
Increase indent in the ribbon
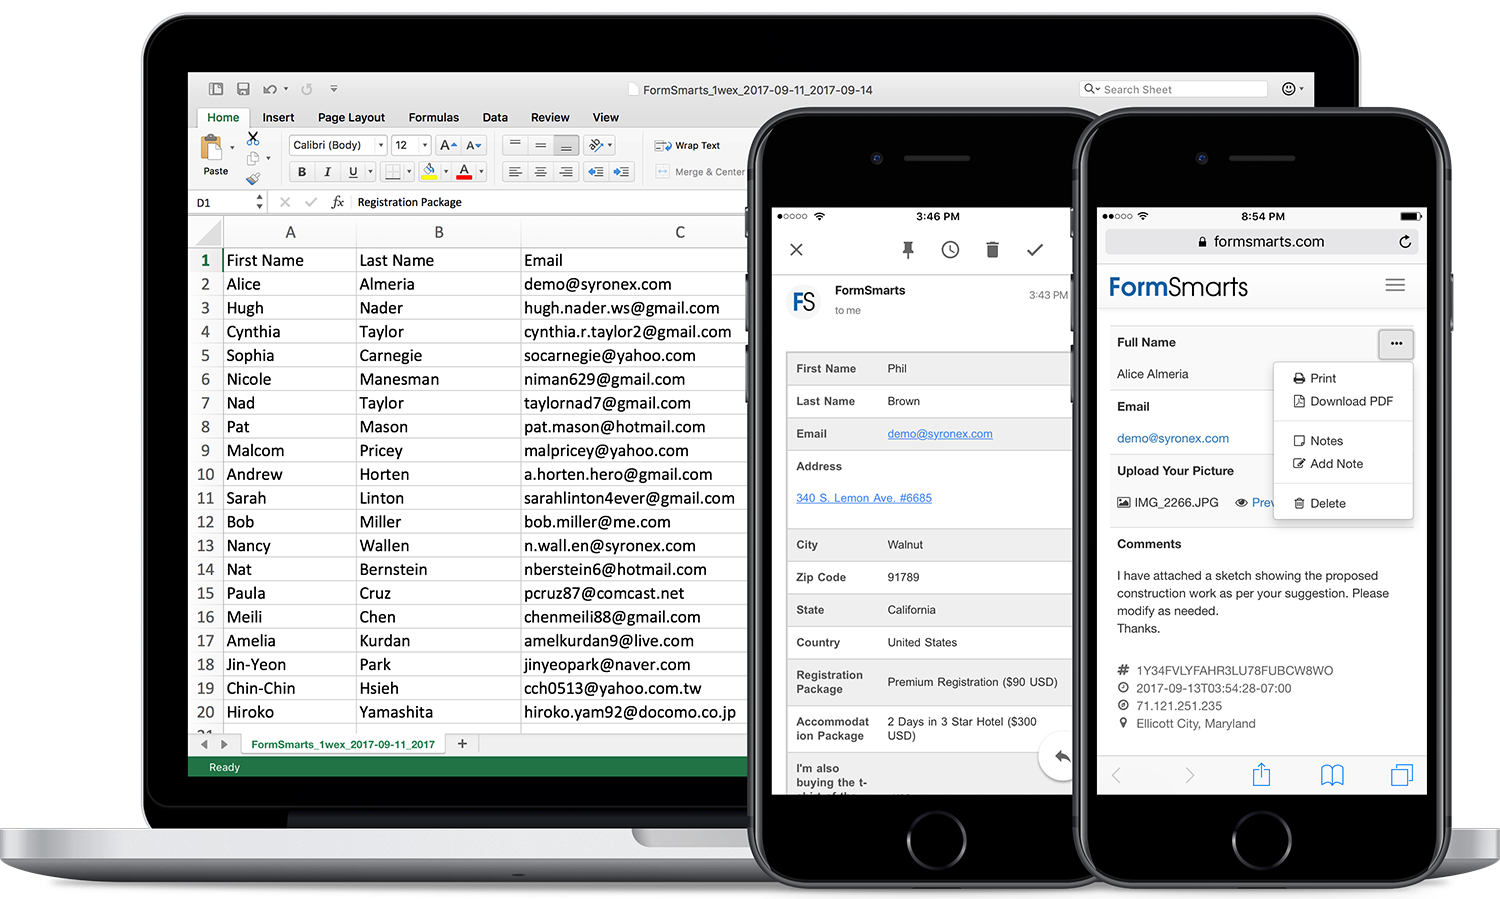pos(621,172)
